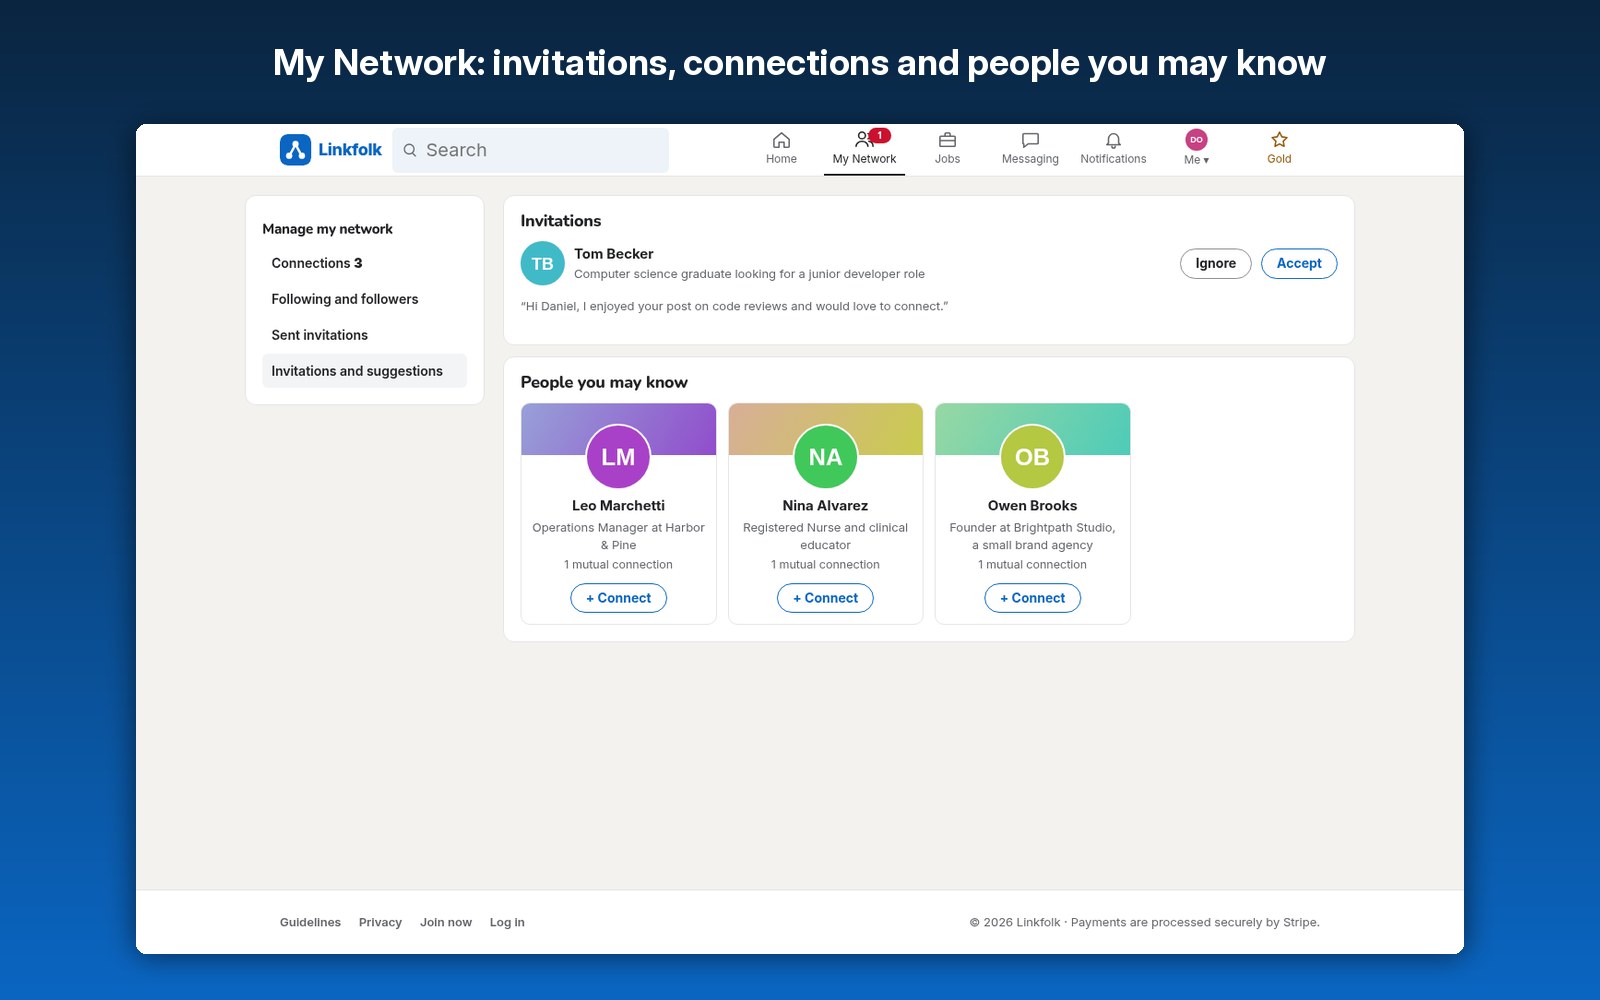Viewport: 1600px width, 1000px height.
Task: Open Jobs briefcase icon
Action: (x=947, y=140)
